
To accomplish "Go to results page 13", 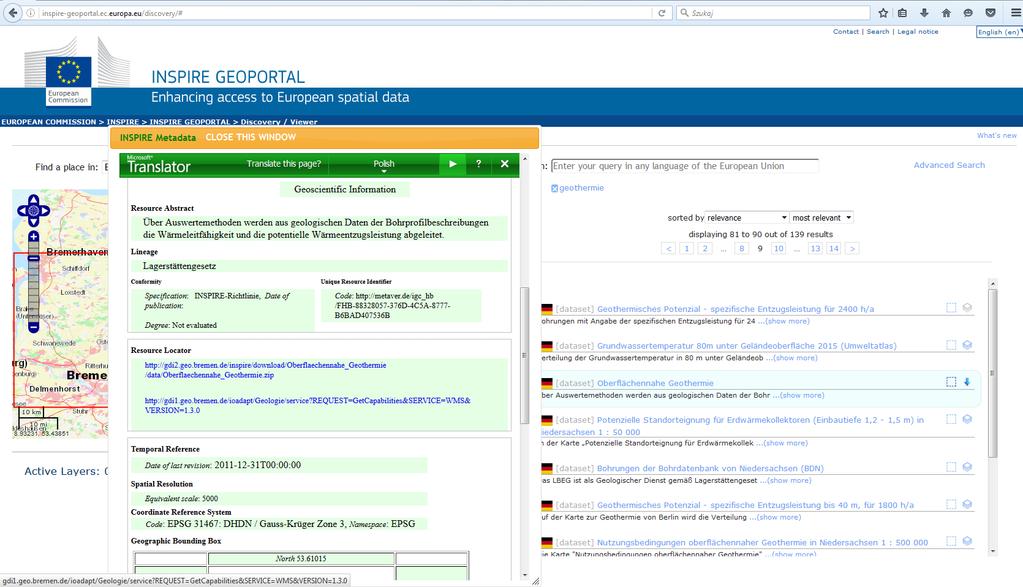I will click(815, 248).
